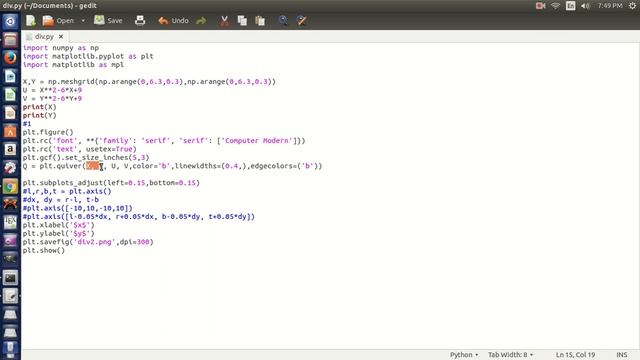Screen dimensions: 640x360
Task: Open the Terminal launcher icon
Action: pyautogui.click(x=10, y=278)
